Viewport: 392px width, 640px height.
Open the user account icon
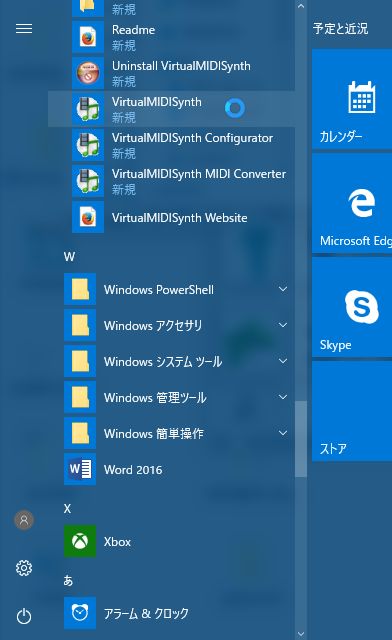24,520
